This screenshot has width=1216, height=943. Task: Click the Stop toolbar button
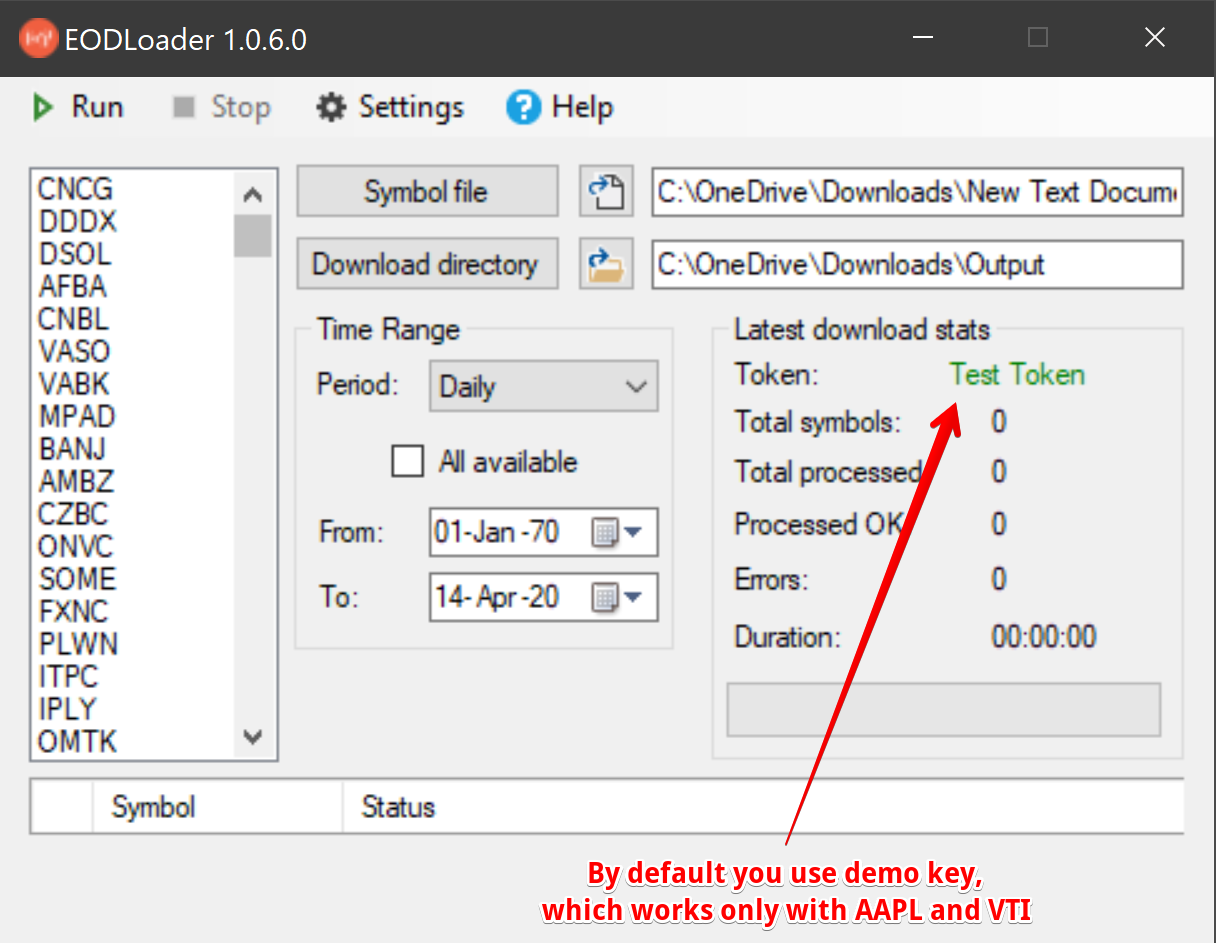(x=221, y=107)
